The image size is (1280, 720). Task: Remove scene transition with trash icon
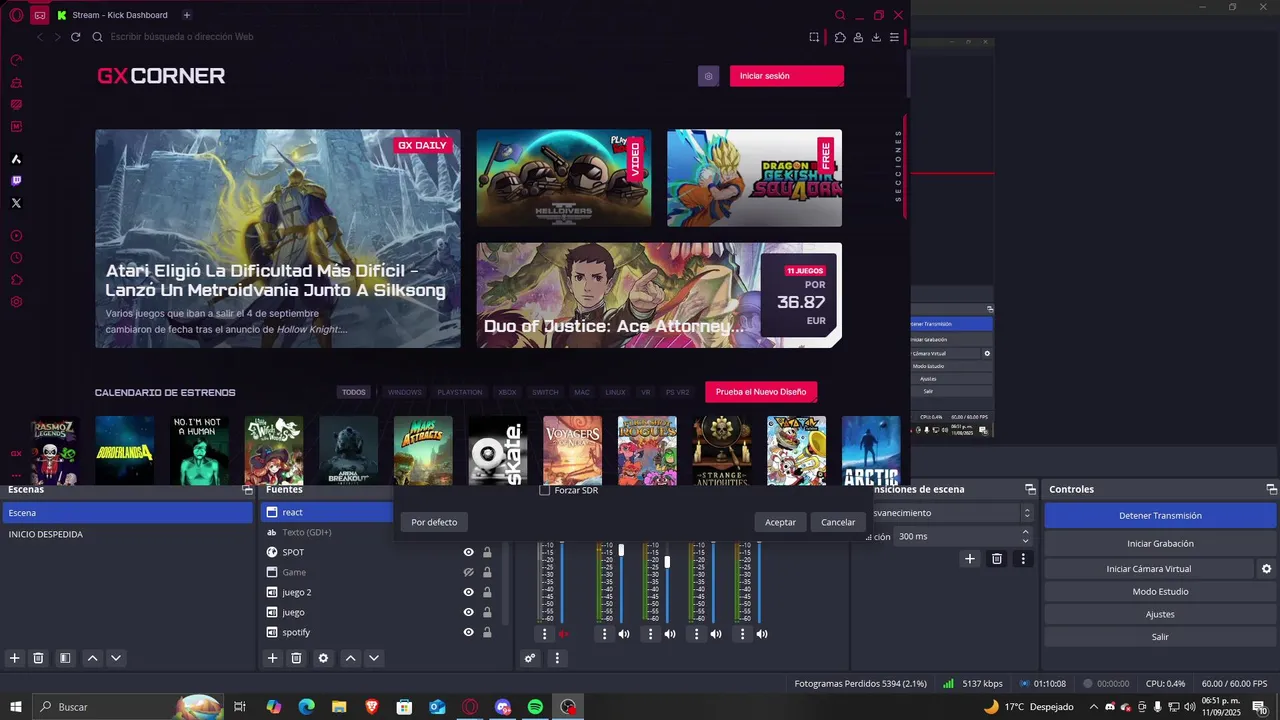coord(997,559)
